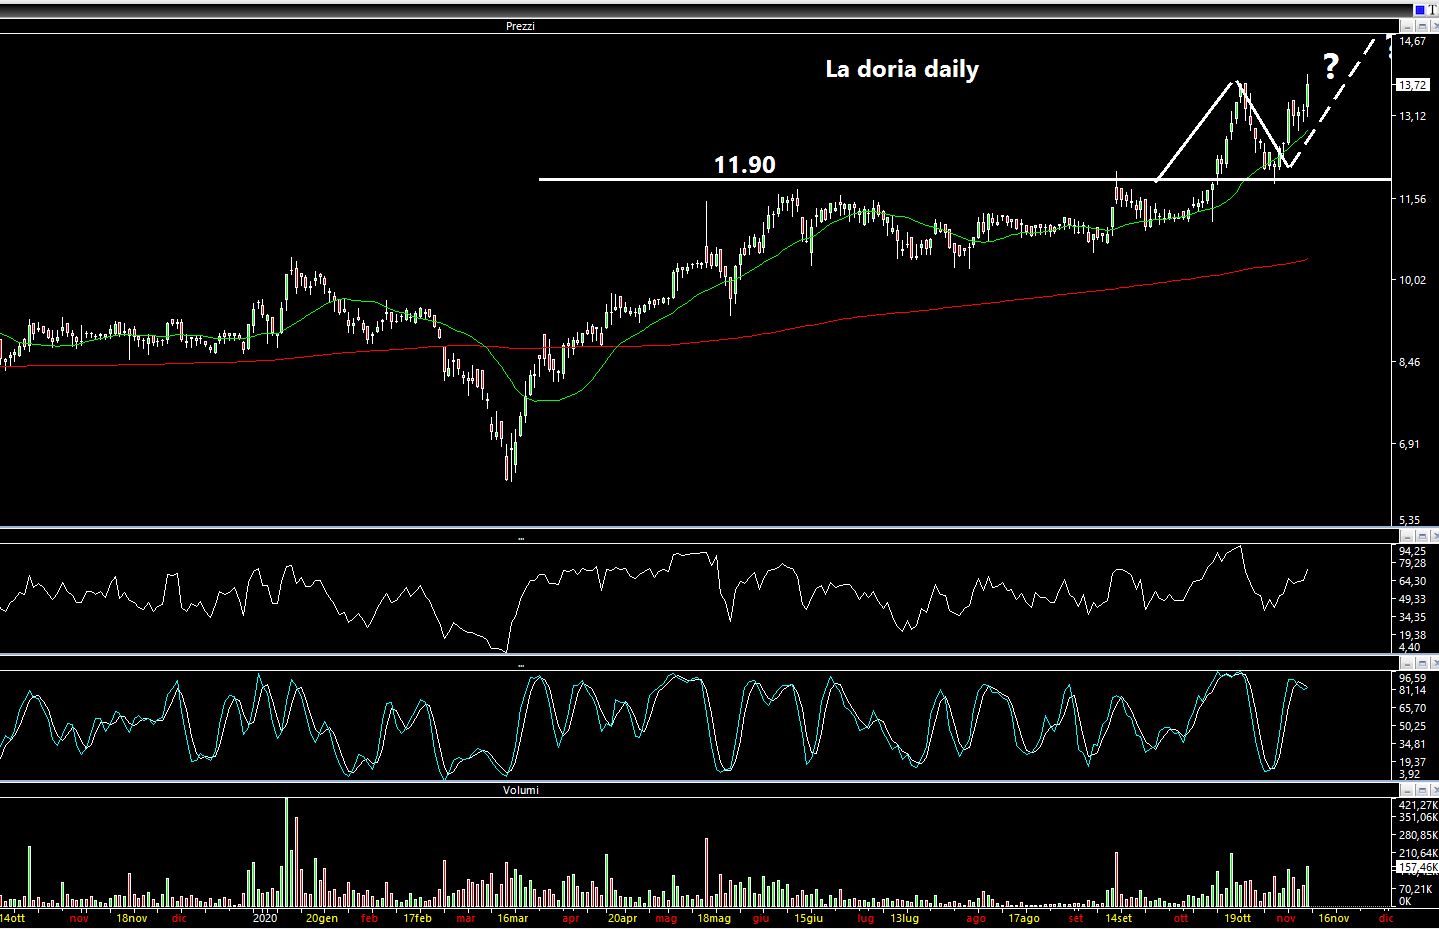Screen dimensions: 1439x929
Task: Click the 18mag date on the time axis
Action: 714,917
